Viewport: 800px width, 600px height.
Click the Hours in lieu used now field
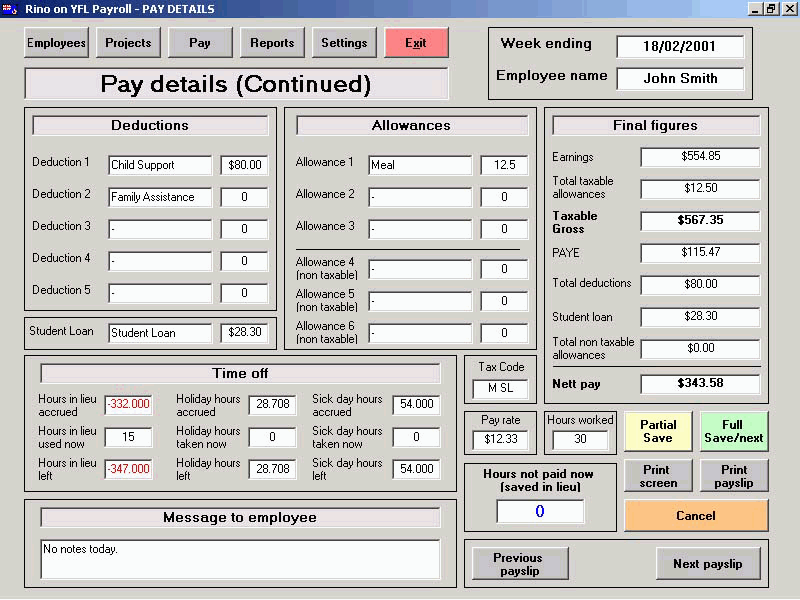(128, 437)
